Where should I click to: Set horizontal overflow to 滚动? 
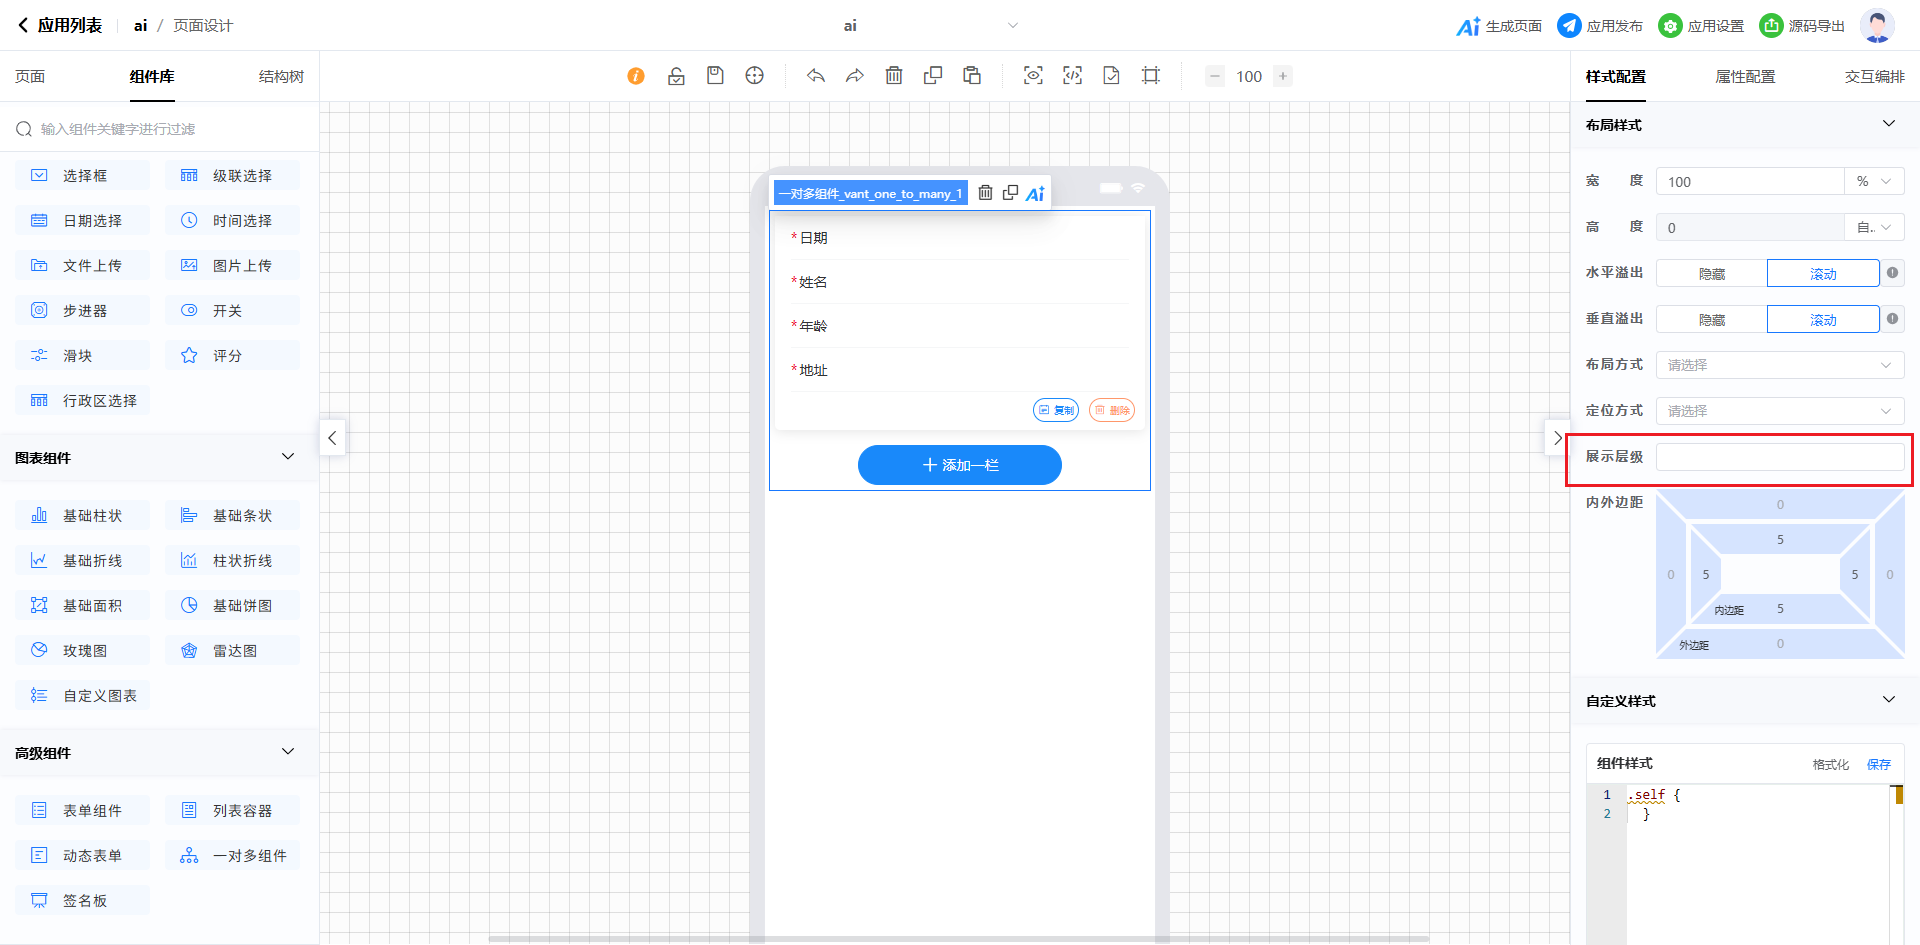coord(1822,274)
